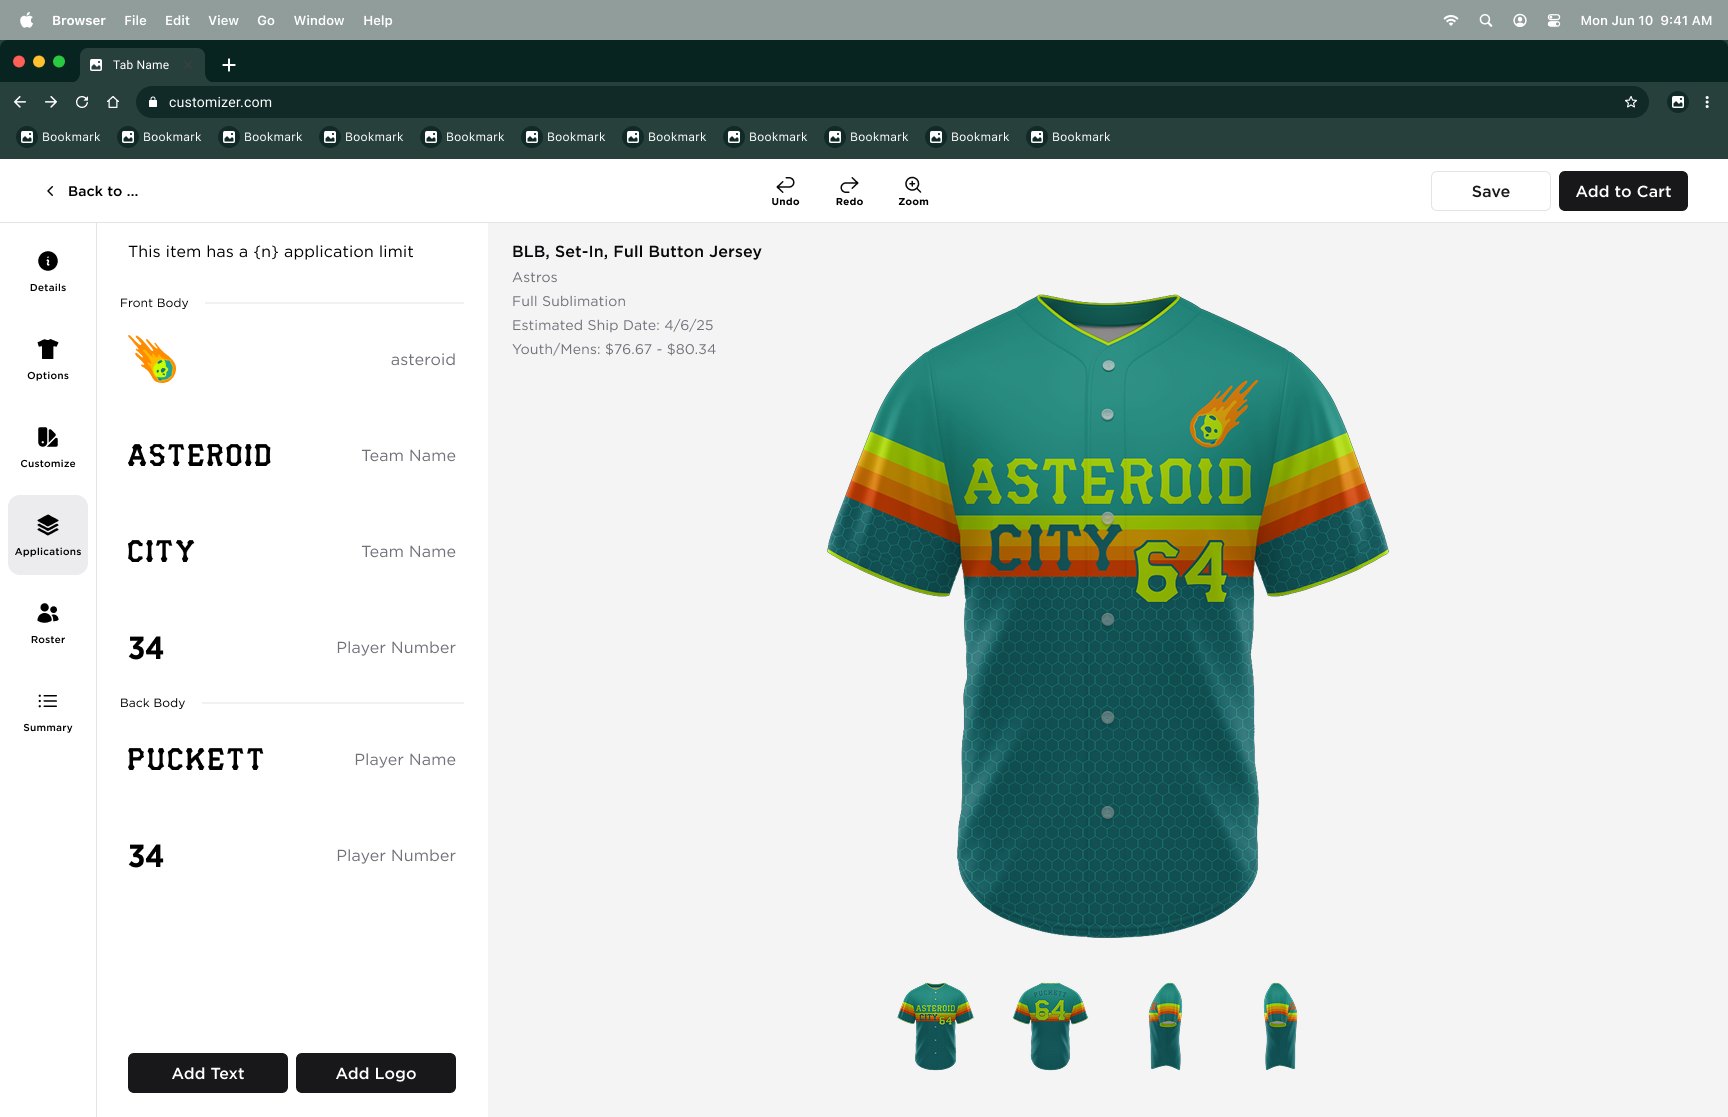
Task: Navigate back with browser back arrow
Action: coord(20,102)
